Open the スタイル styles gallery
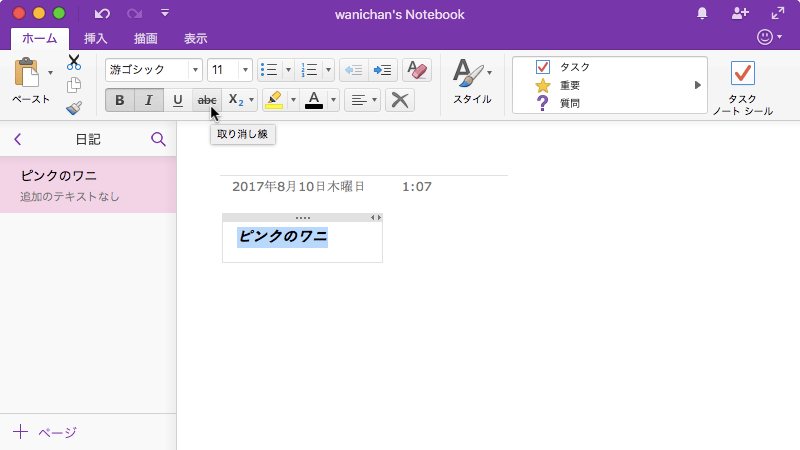 coord(472,82)
